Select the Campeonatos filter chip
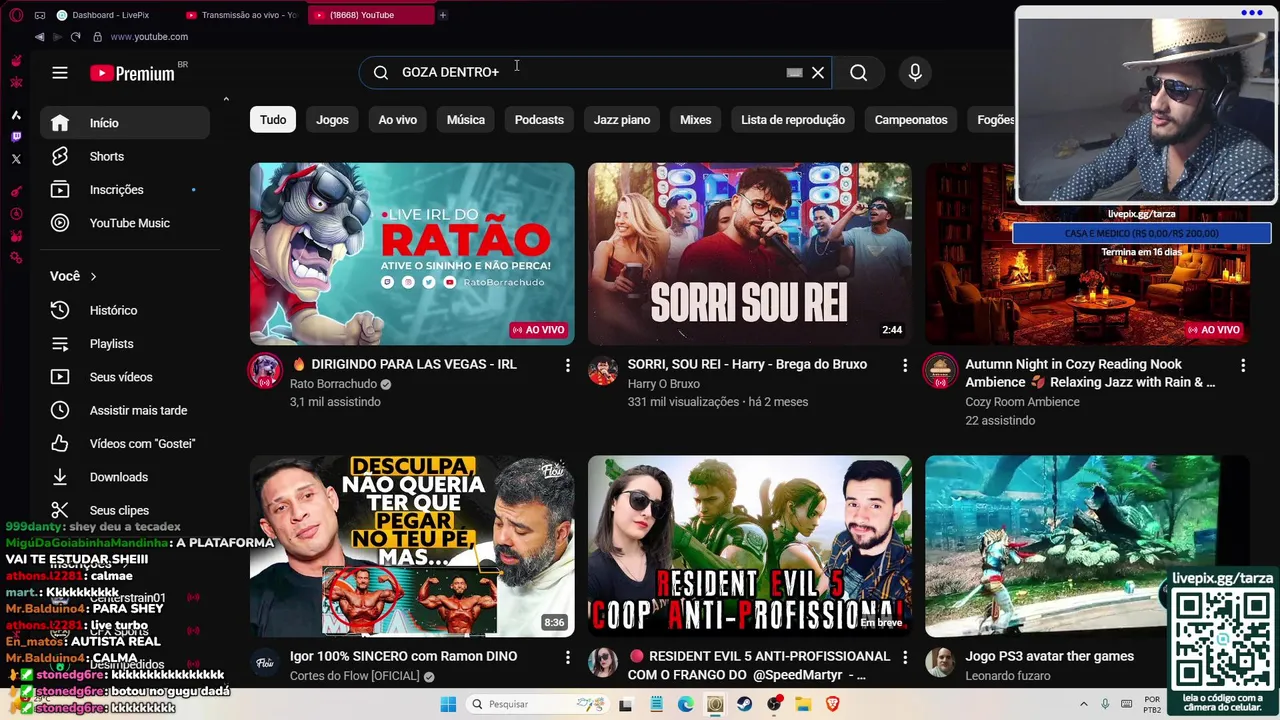1280x720 pixels. (910, 120)
